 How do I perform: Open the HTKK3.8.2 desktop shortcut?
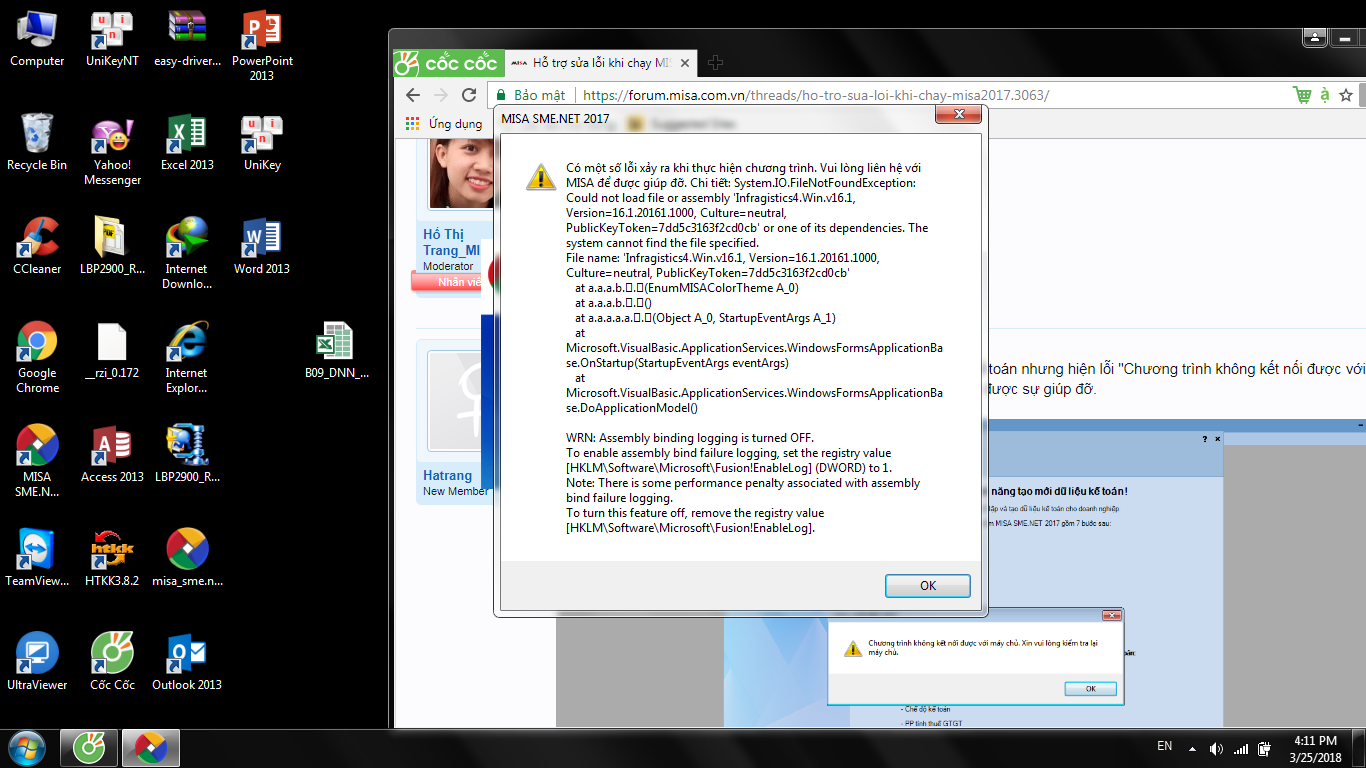pos(112,559)
